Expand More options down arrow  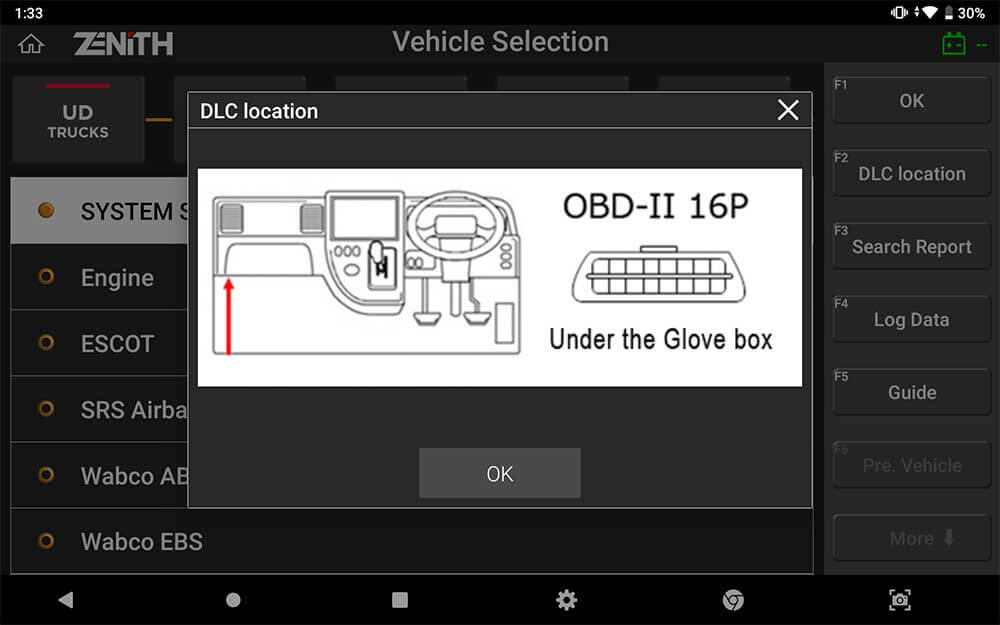coord(911,538)
